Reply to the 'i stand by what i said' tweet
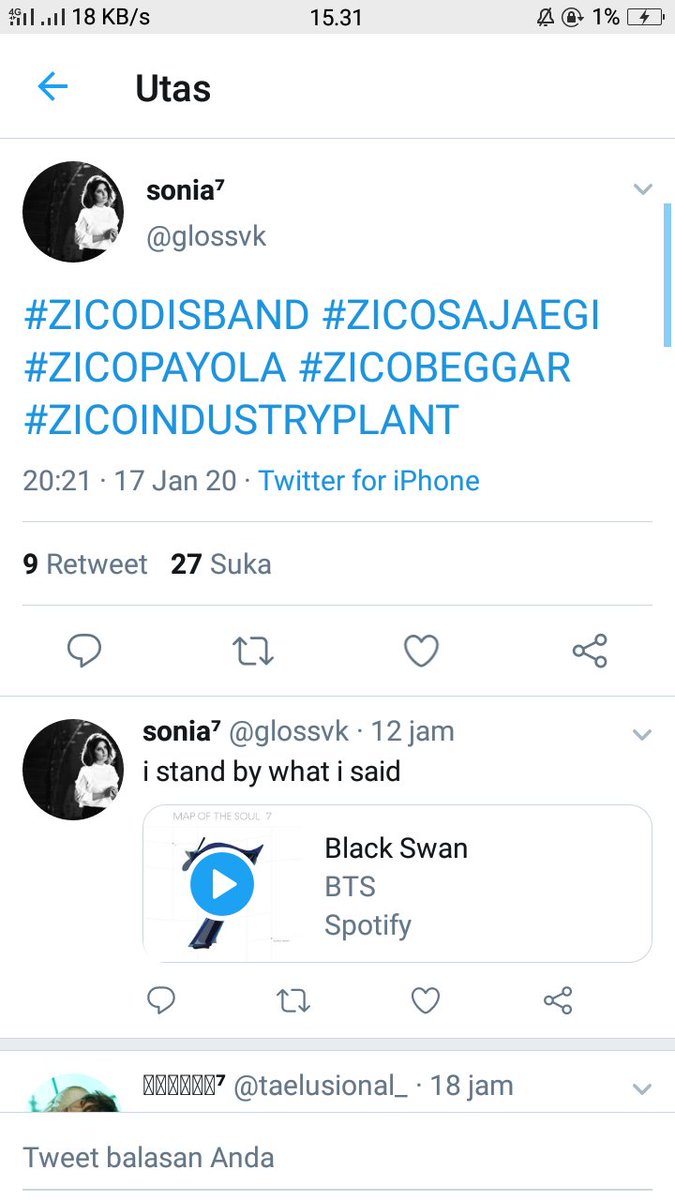675x1200 pixels. pyautogui.click(x=161, y=1000)
